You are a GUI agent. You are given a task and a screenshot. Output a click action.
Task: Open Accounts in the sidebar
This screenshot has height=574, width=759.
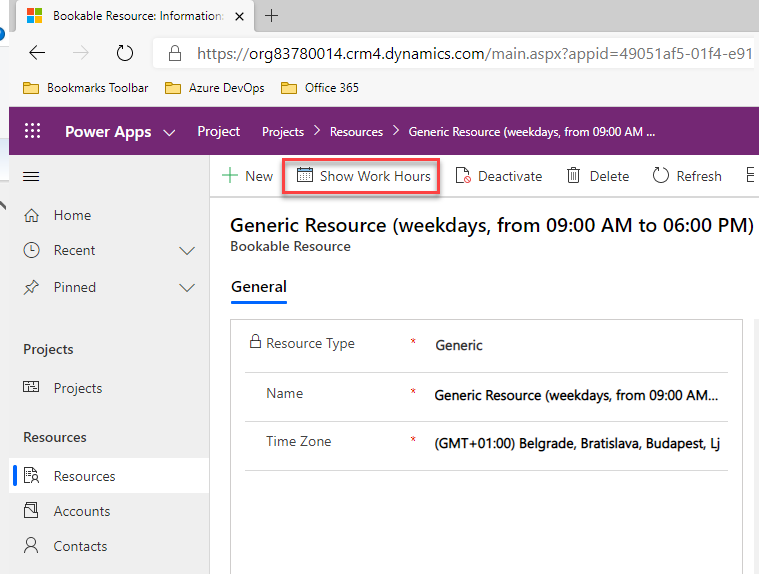coord(82,511)
